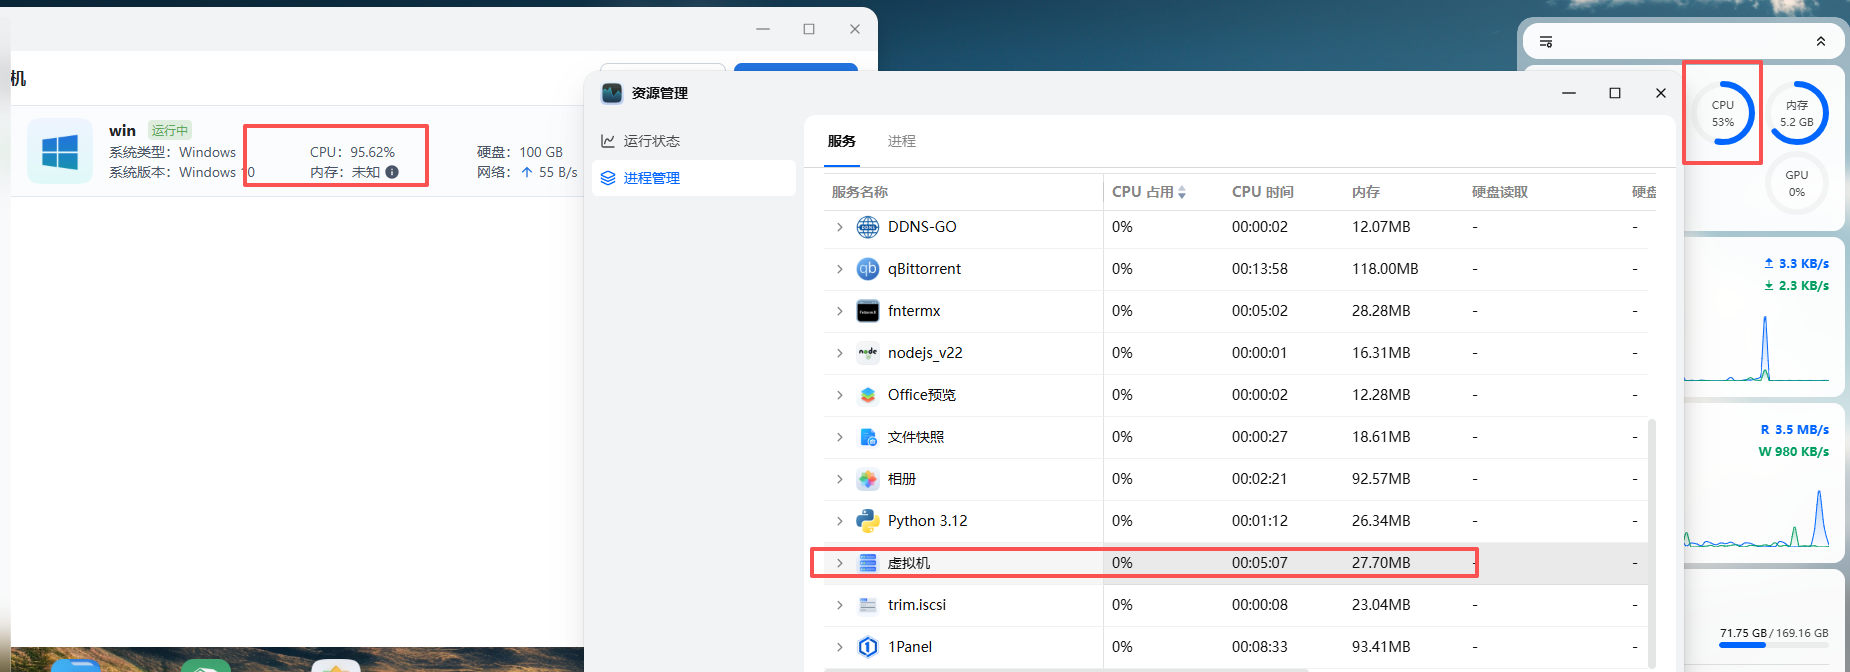Screen dimensions: 1850x672
Task: Expand the 文件快照 service row
Action: (x=839, y=437)
